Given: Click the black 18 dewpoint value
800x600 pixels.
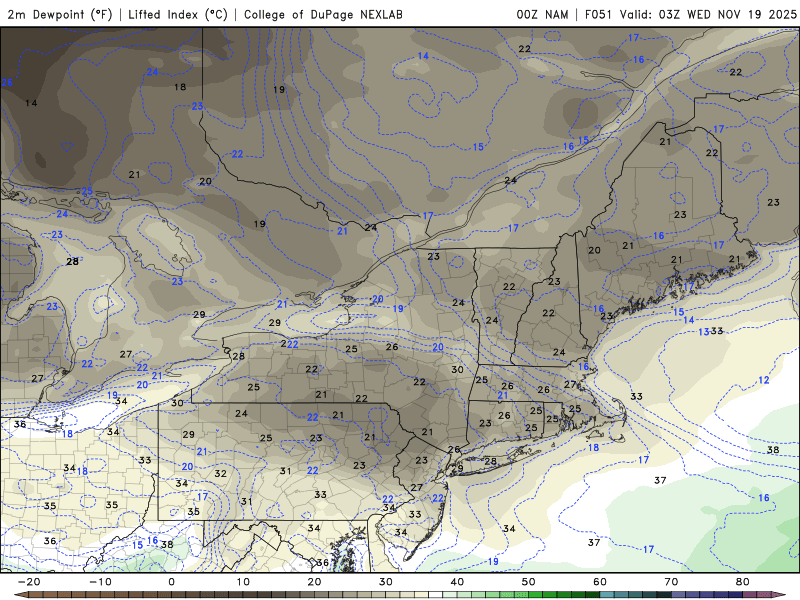Looking at the screenshot, I should [180, 87].
